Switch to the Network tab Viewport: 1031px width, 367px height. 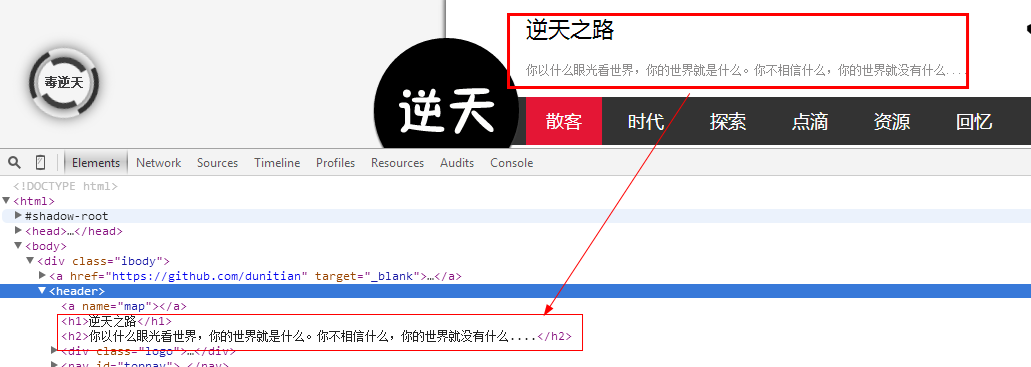(158, 162)
